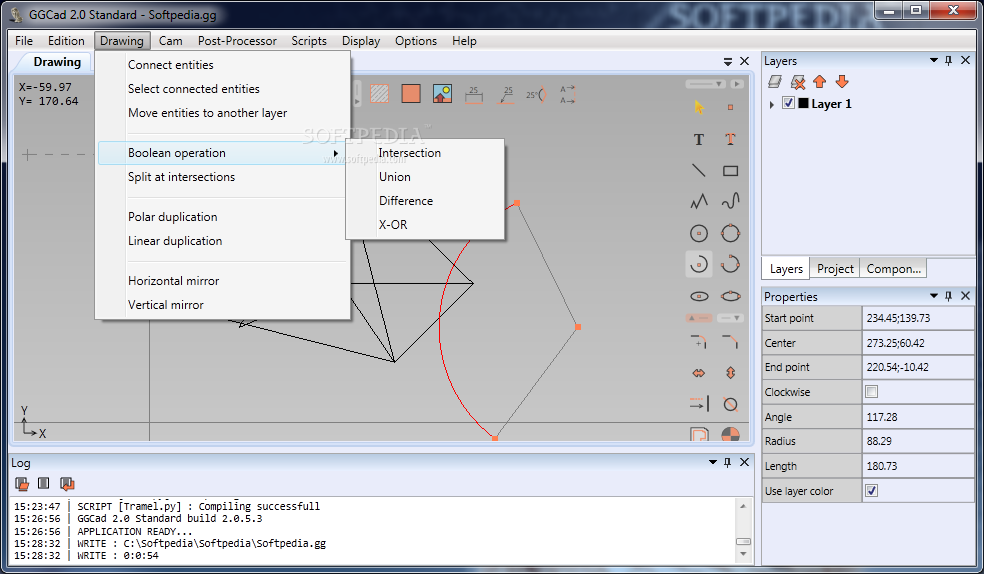Open the drawing area options dropdown
The width and height of the screenshot is (984, 574).
click(727, 61)
